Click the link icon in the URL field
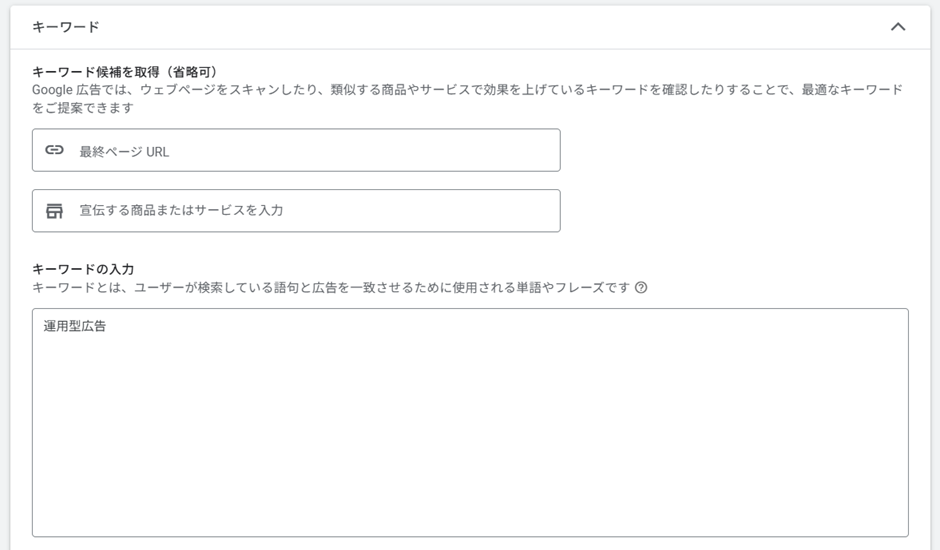The image size is (940, 550). point(55,150)
